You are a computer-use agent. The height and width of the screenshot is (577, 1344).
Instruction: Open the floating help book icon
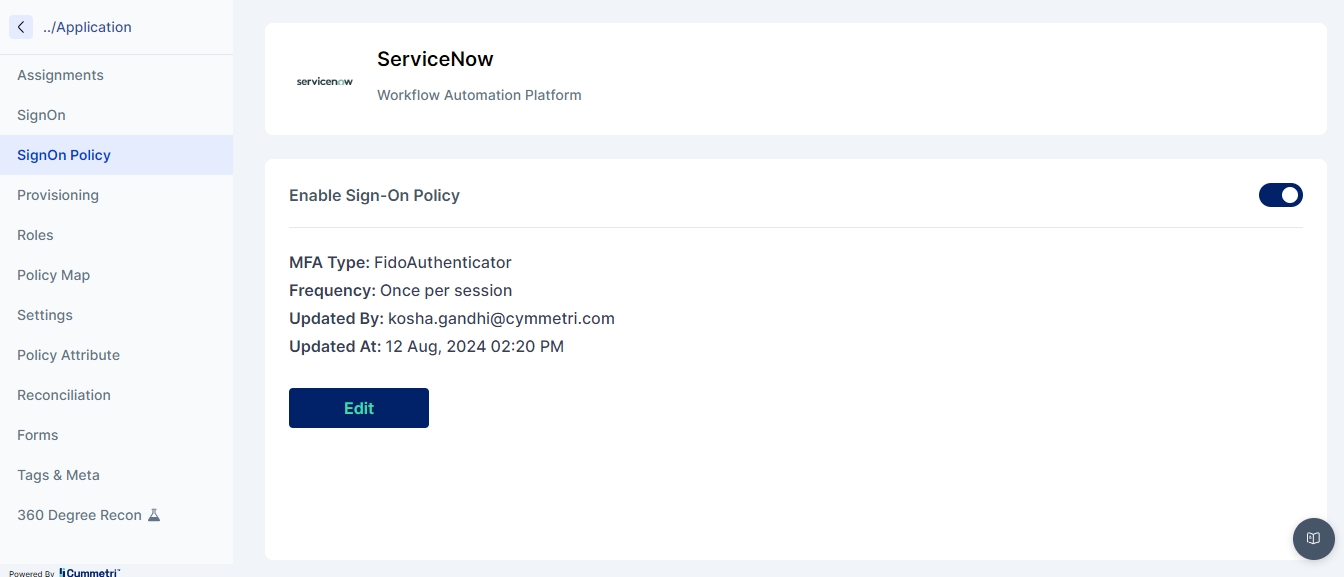tap(1313, 539)
